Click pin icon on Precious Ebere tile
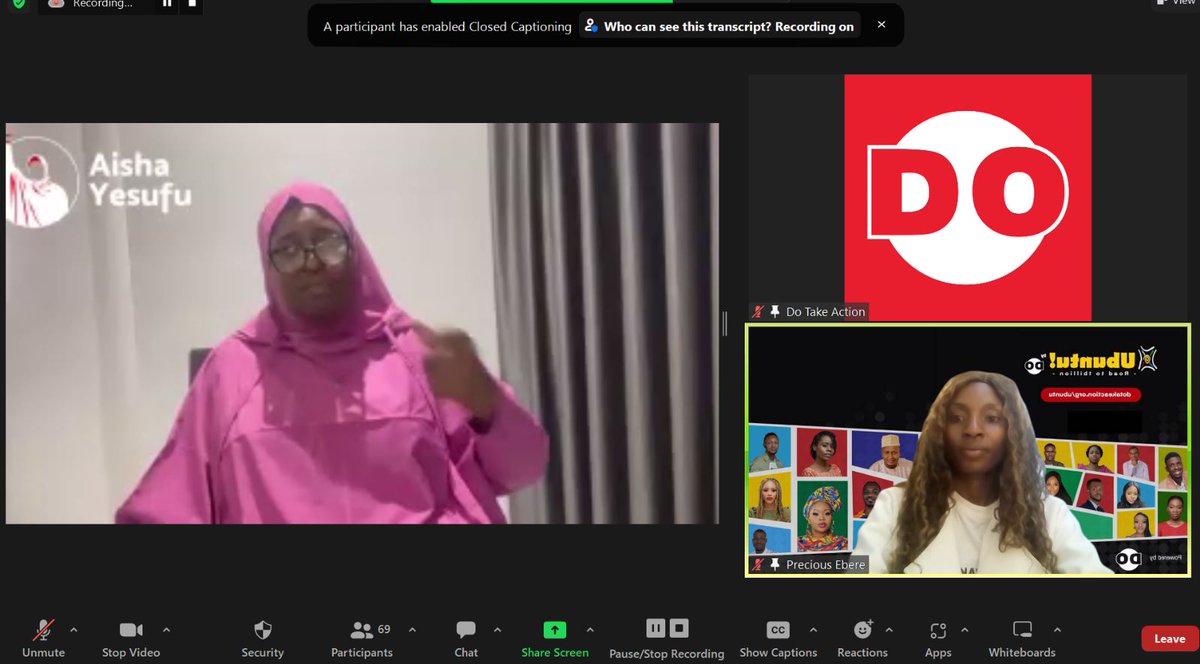The image size is (1200, 664). [x=775, y=565]
